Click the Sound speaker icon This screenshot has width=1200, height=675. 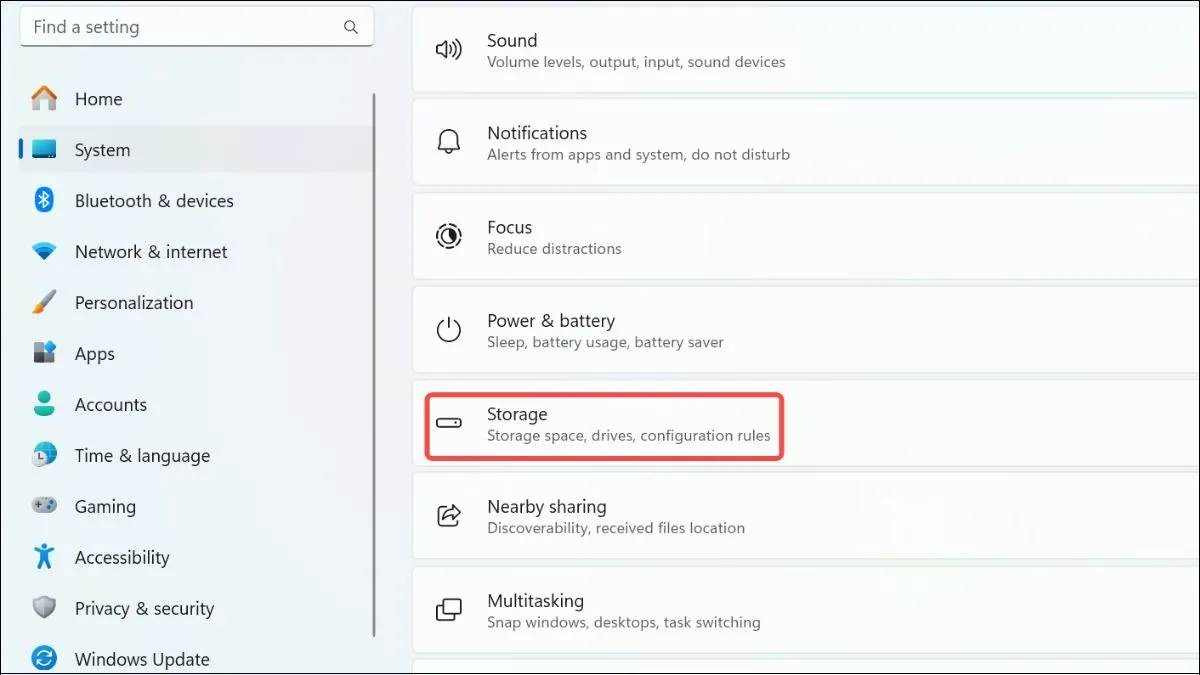pyautogui.click(x=449, y=49)
